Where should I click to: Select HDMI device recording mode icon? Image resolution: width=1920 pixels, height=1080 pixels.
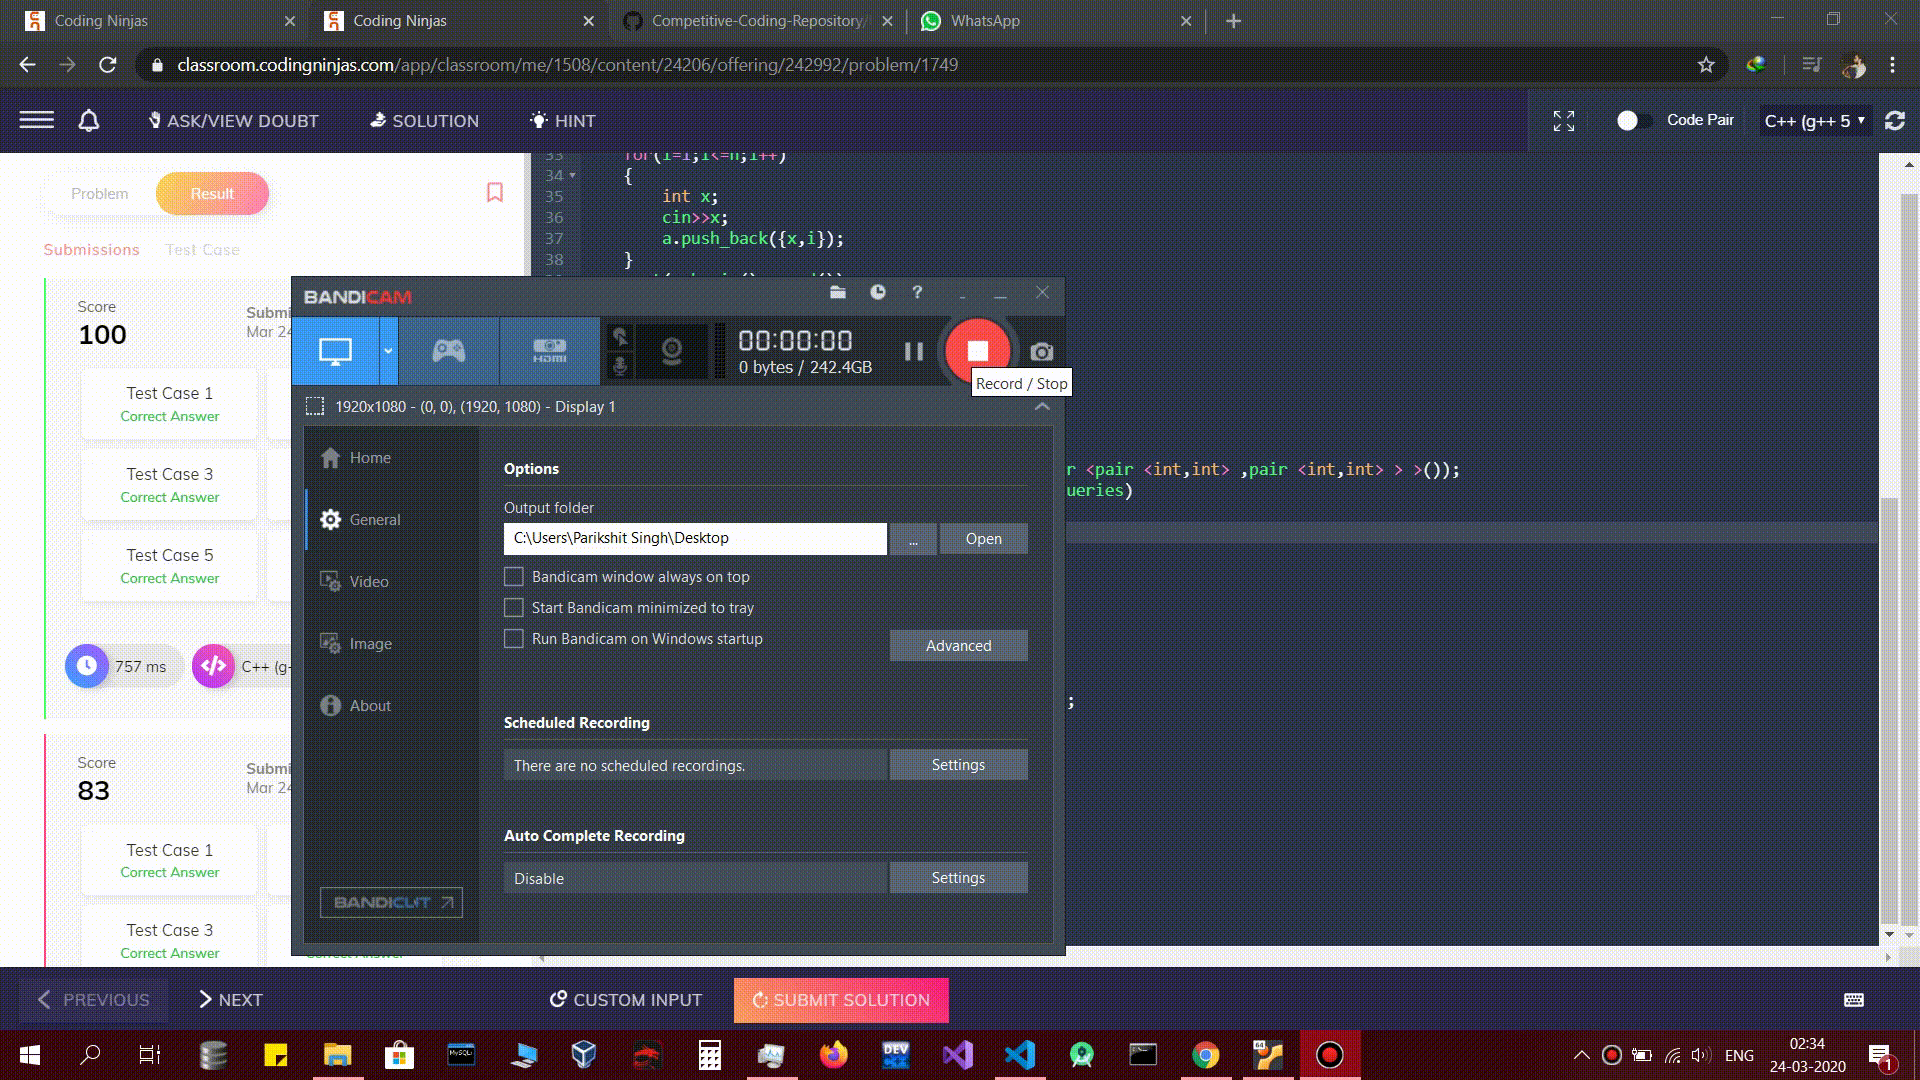[549, 351]
